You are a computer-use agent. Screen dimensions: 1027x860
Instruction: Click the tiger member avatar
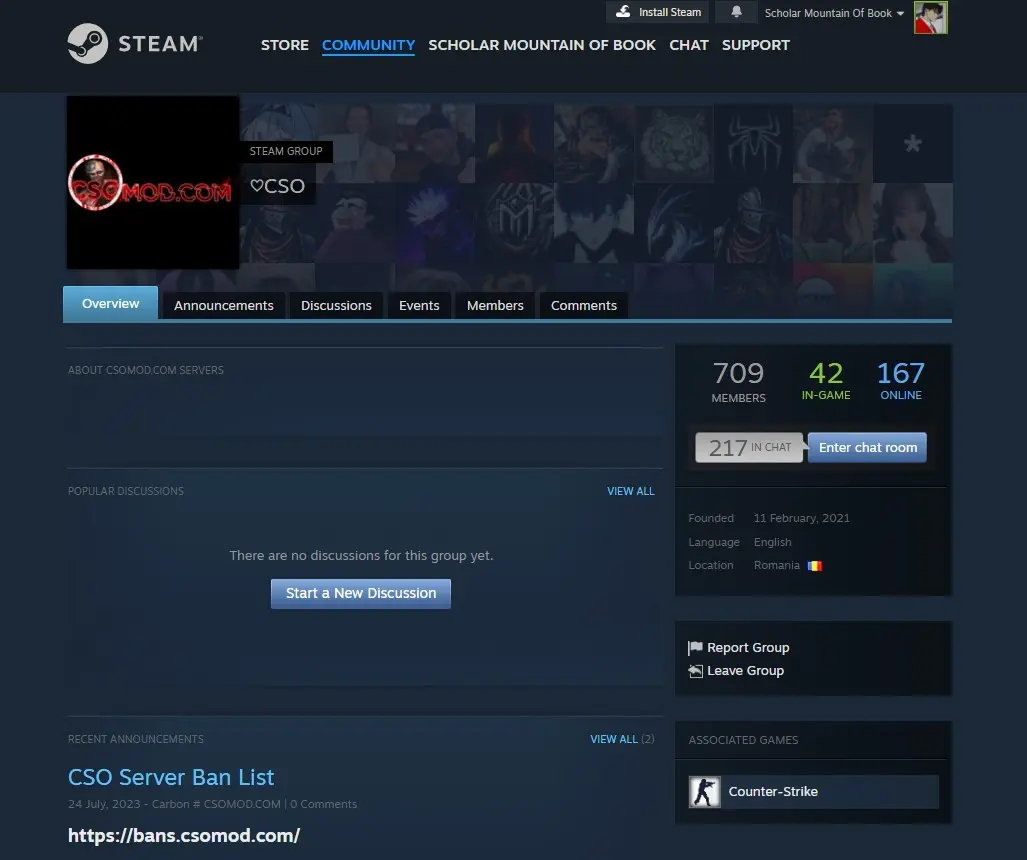coord(674,143)
